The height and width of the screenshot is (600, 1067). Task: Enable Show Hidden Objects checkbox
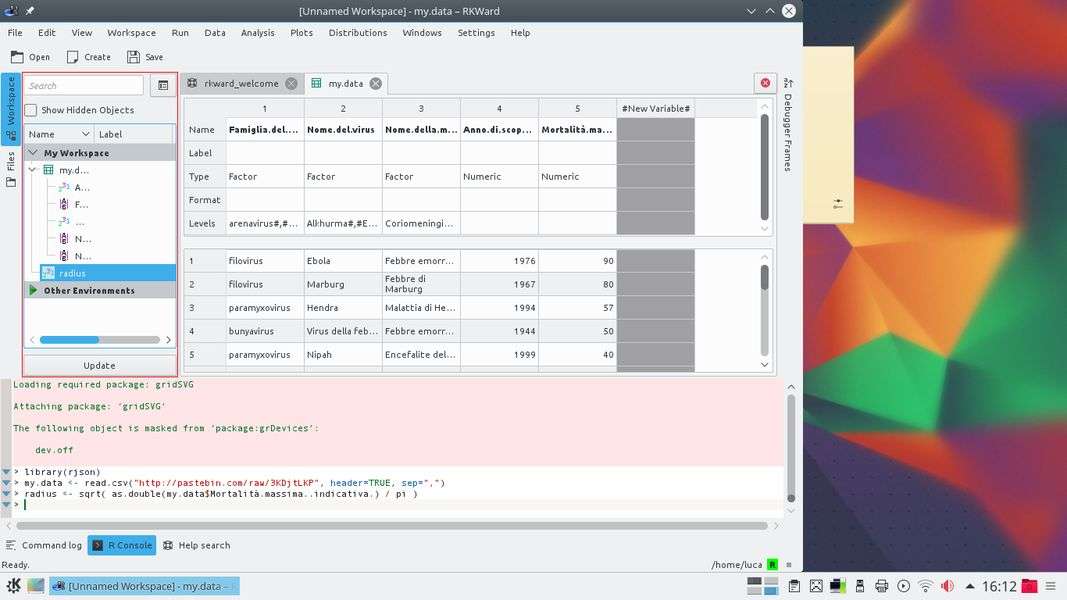pyautogui.click(x=31, y=110)
